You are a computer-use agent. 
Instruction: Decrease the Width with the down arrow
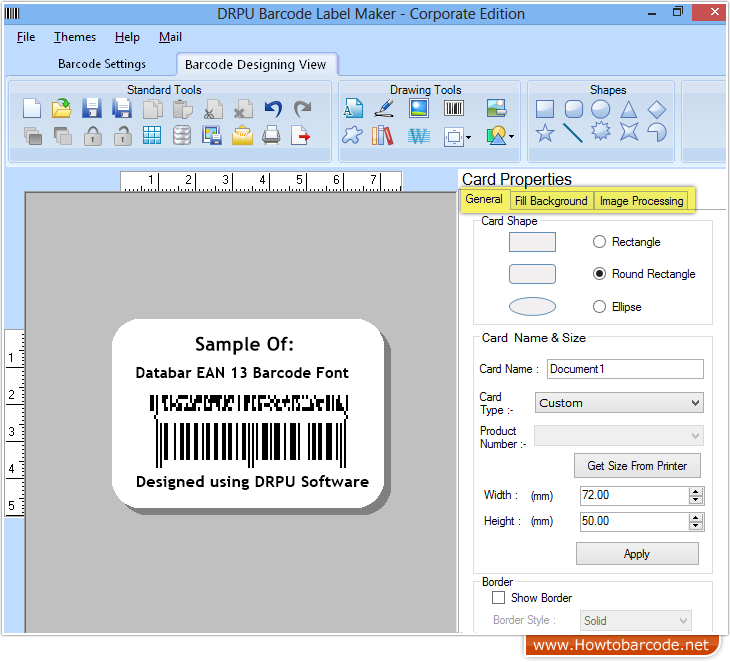point(696,500)
